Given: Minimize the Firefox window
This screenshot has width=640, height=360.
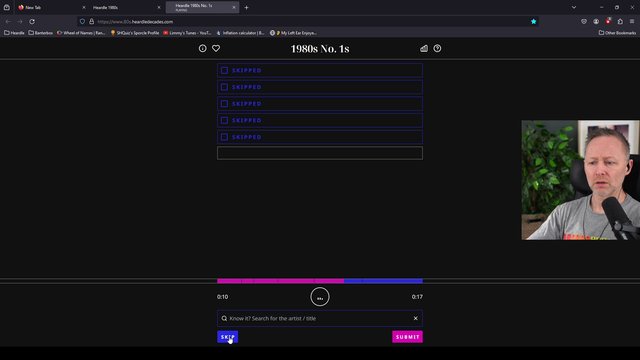Looking at the screenshot, I should [x=601, y=7].
